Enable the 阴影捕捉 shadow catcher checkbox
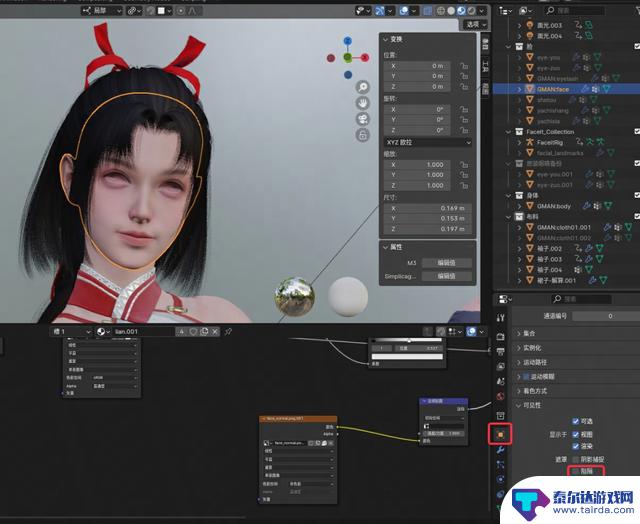The image size is (640, 524). 576,459
